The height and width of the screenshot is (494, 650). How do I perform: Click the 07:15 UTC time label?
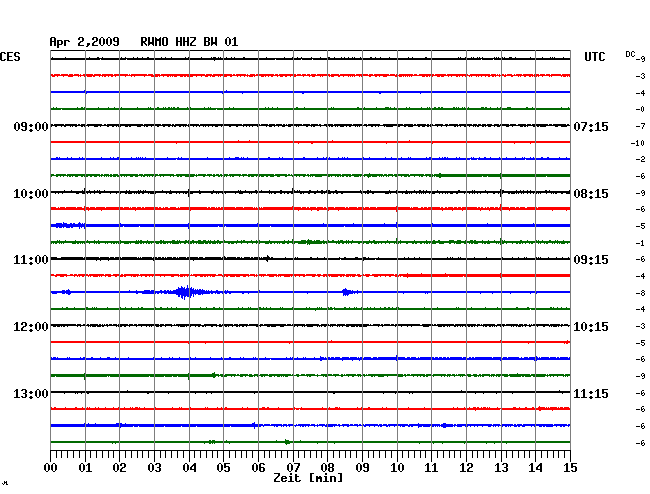(x=591, y=126)
